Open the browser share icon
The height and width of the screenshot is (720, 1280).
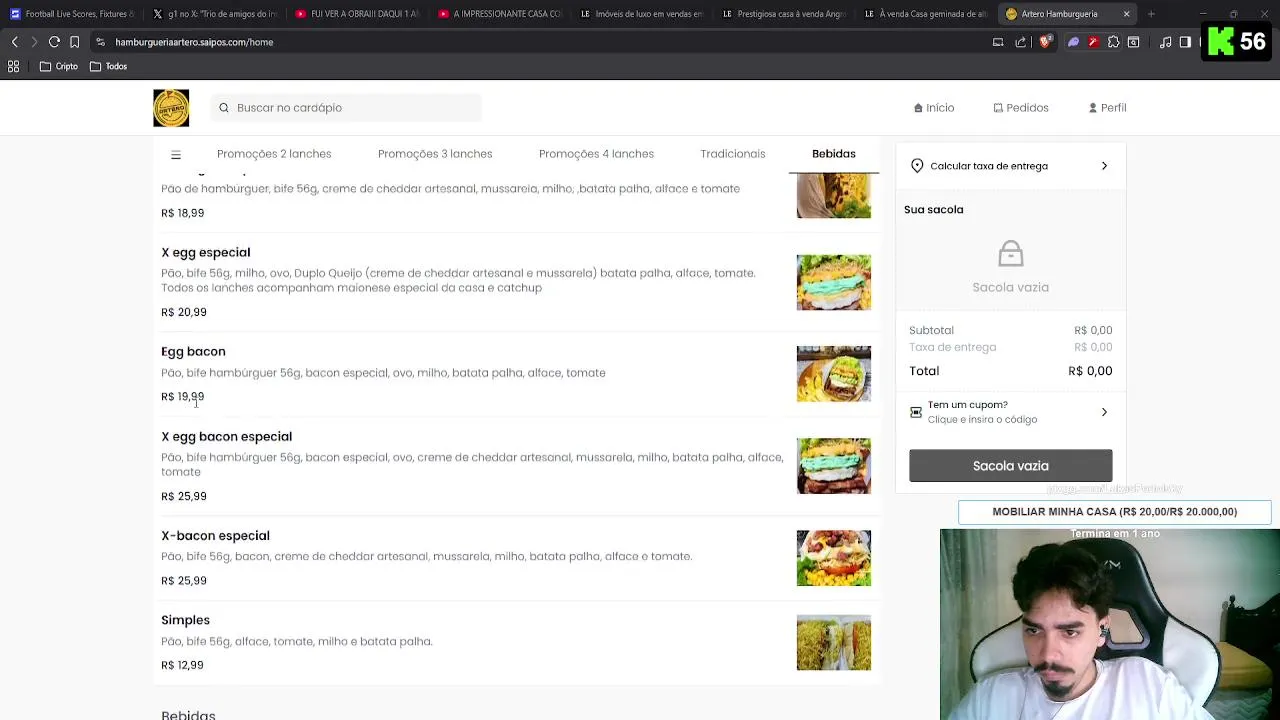tap(1020, 42)
